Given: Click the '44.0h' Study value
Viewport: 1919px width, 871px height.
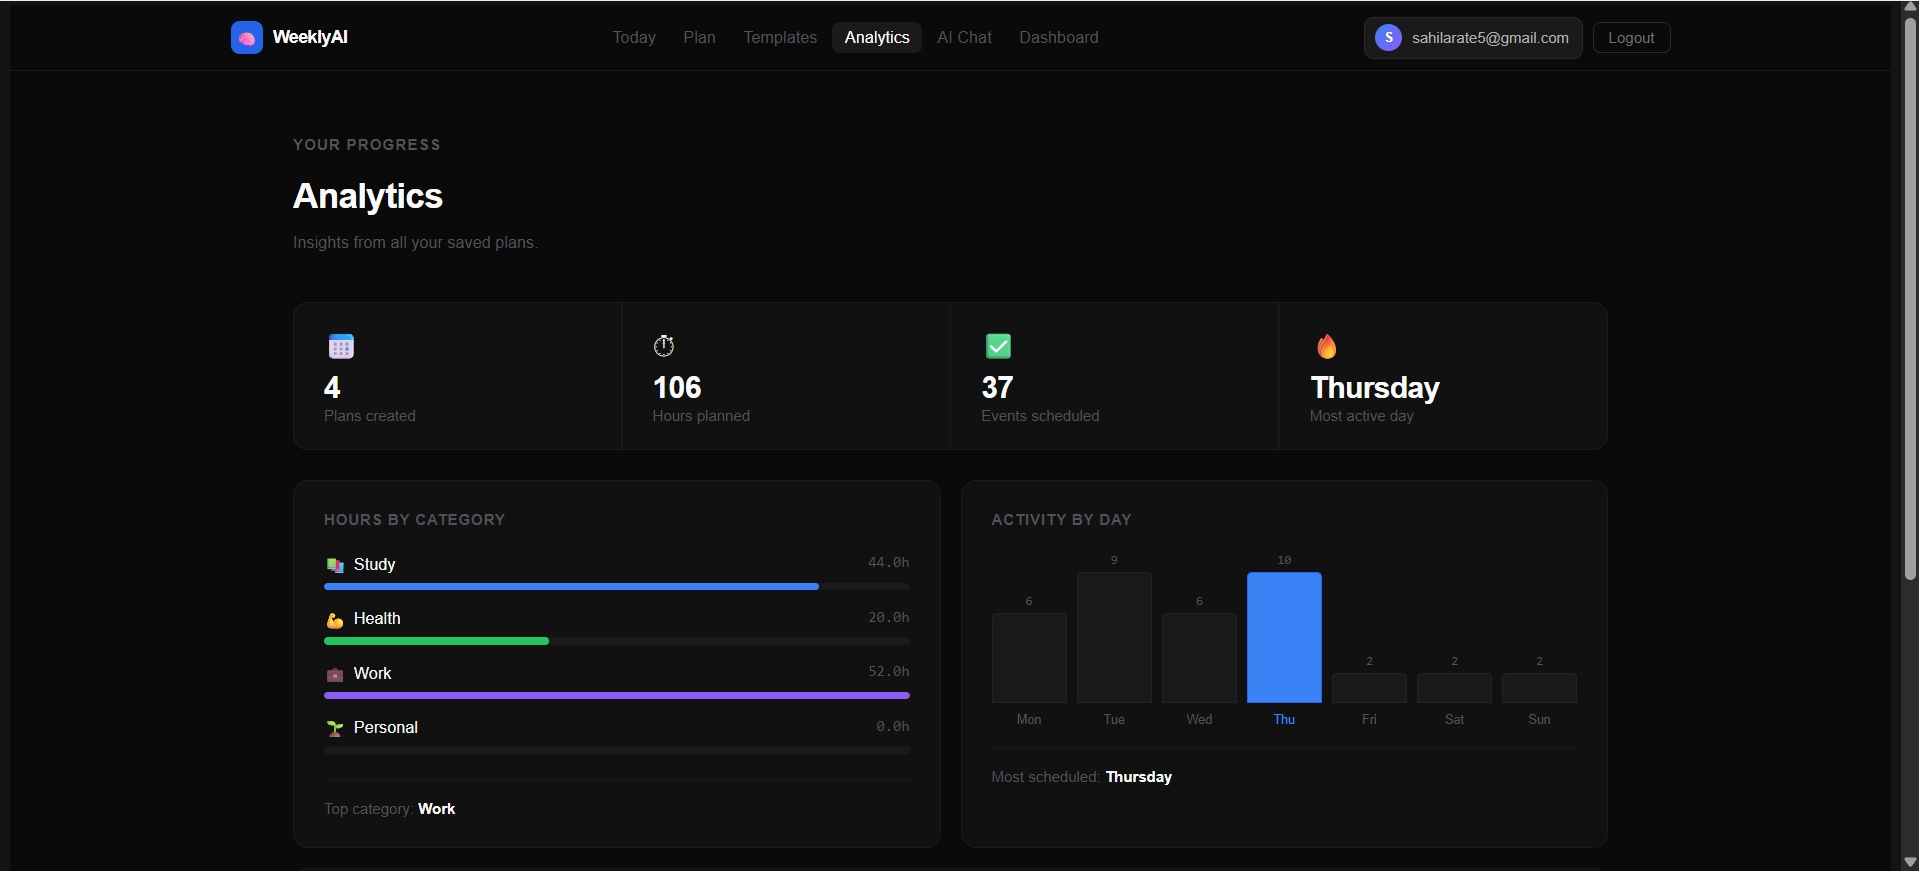Looking at the screenshot, I should coord(888,563).
